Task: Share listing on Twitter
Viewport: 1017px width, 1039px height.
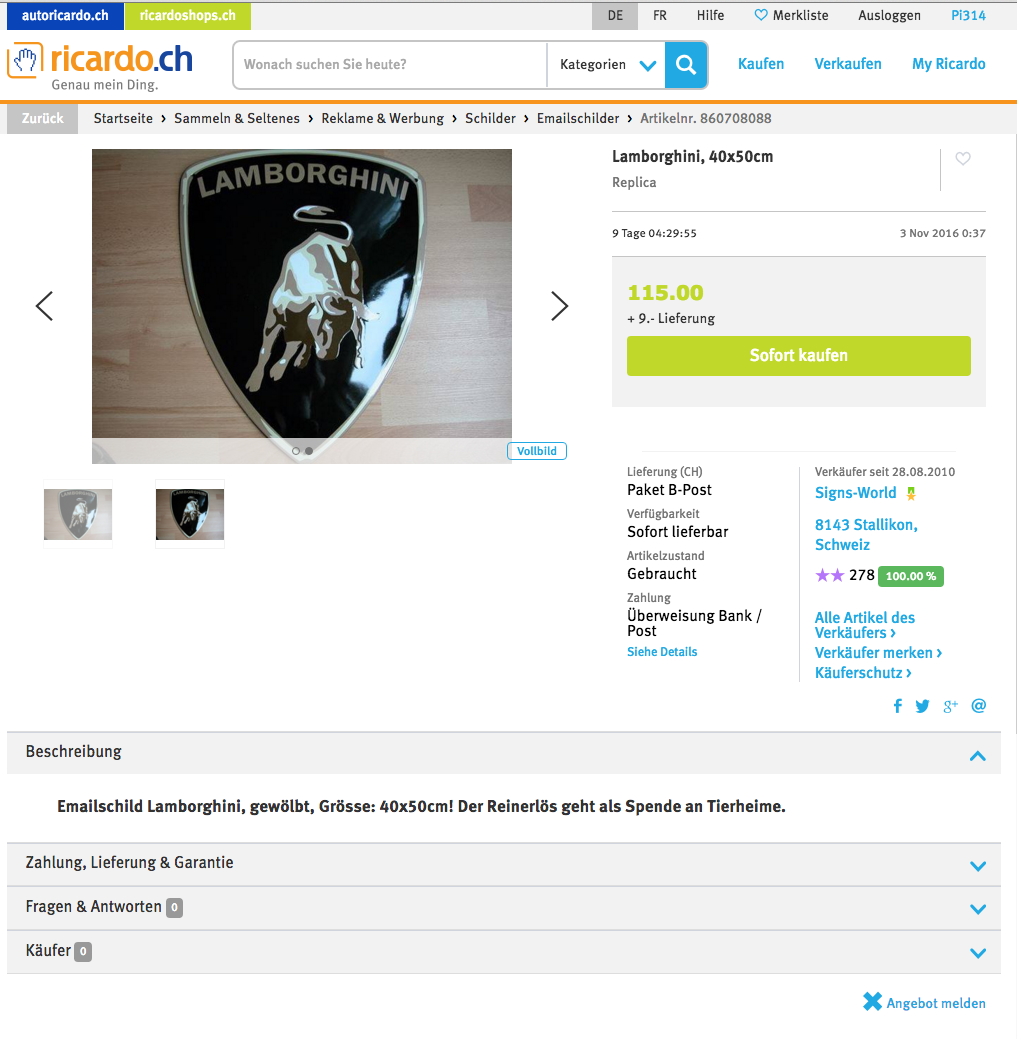Action: pos(922,706)
